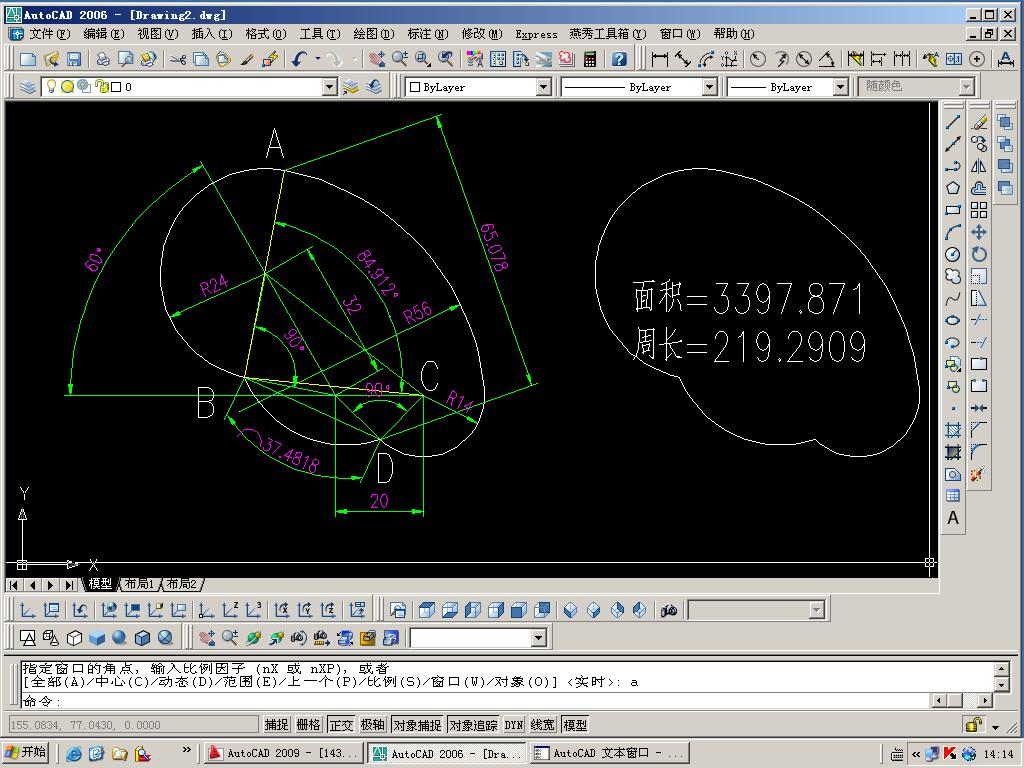Open the 标注(N) menu
Screen dimensions: 1024x768
[x=428, y=34]
